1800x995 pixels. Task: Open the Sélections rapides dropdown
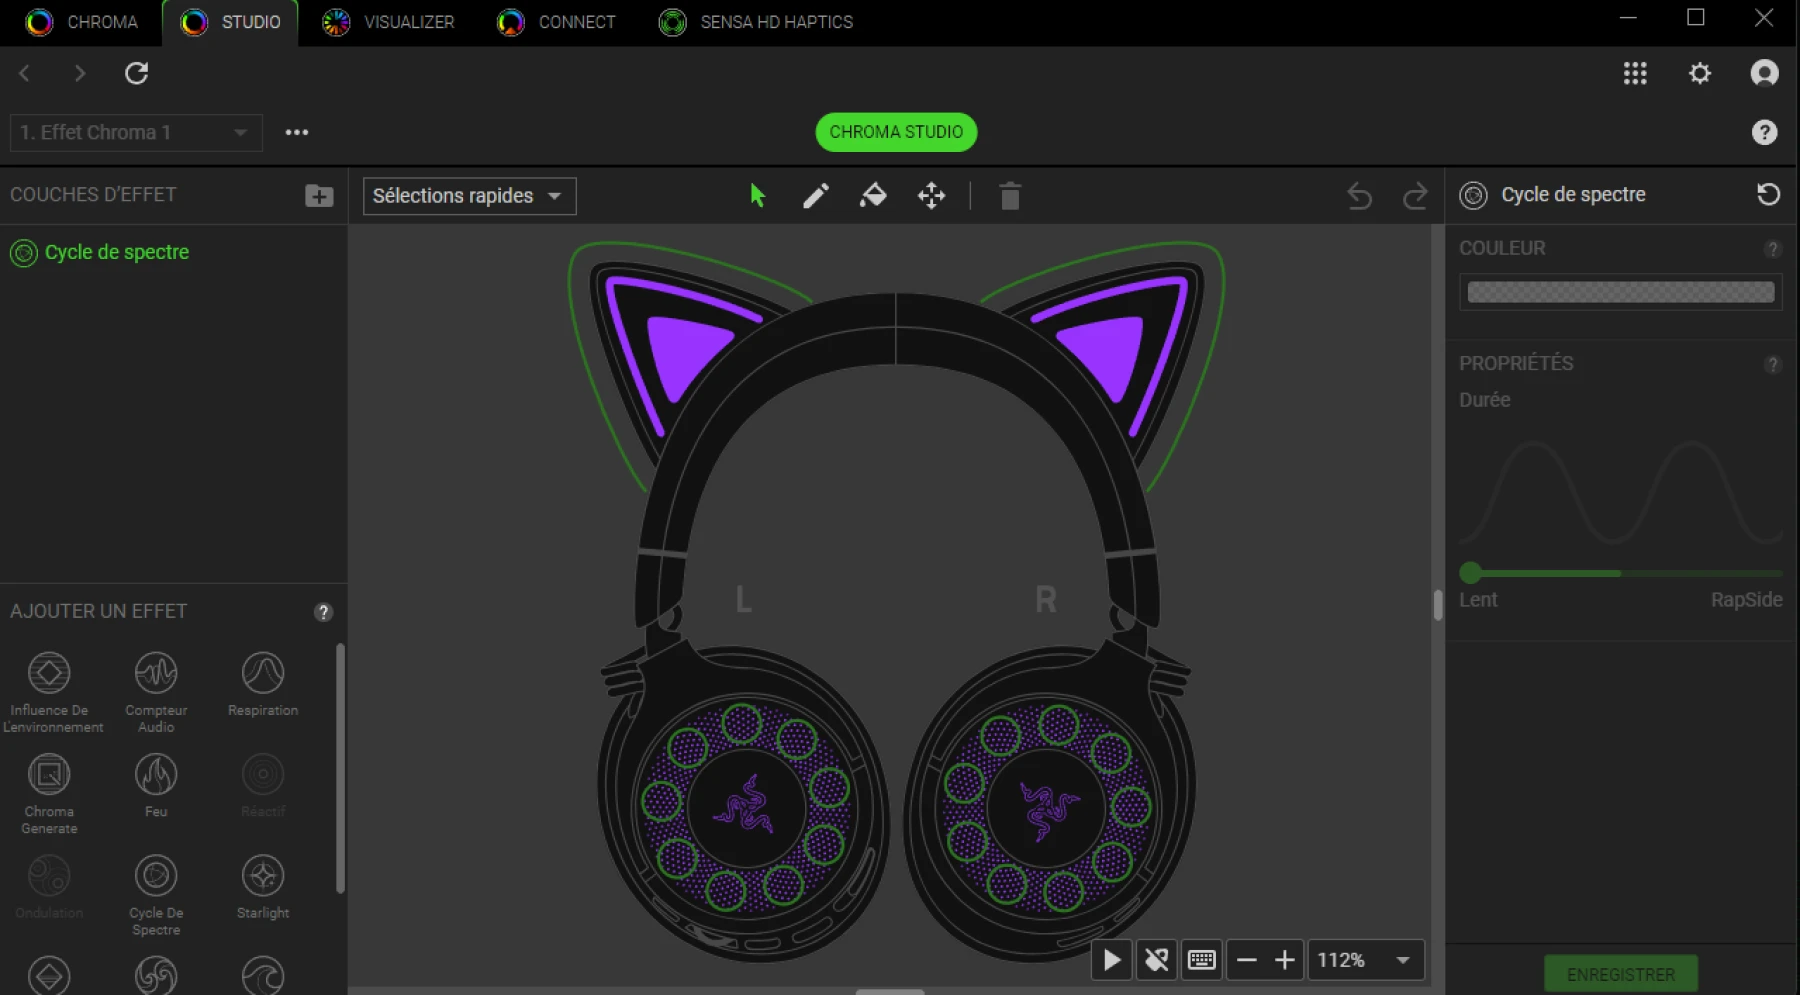(x=467, y=196)
